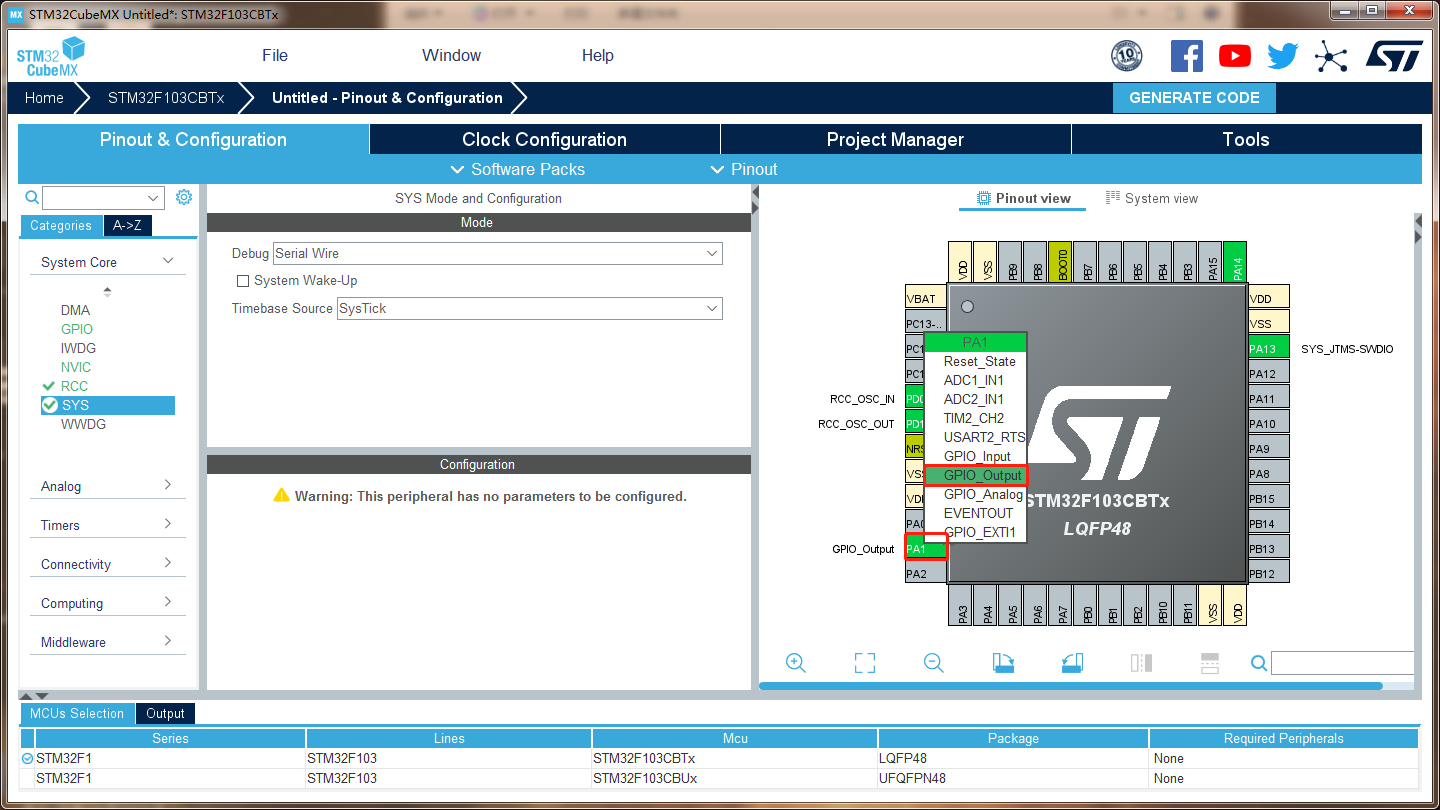Open the Software Packs dropdown
The width and height of the screenshot is (1440, 810).
(x=517, y=170)
